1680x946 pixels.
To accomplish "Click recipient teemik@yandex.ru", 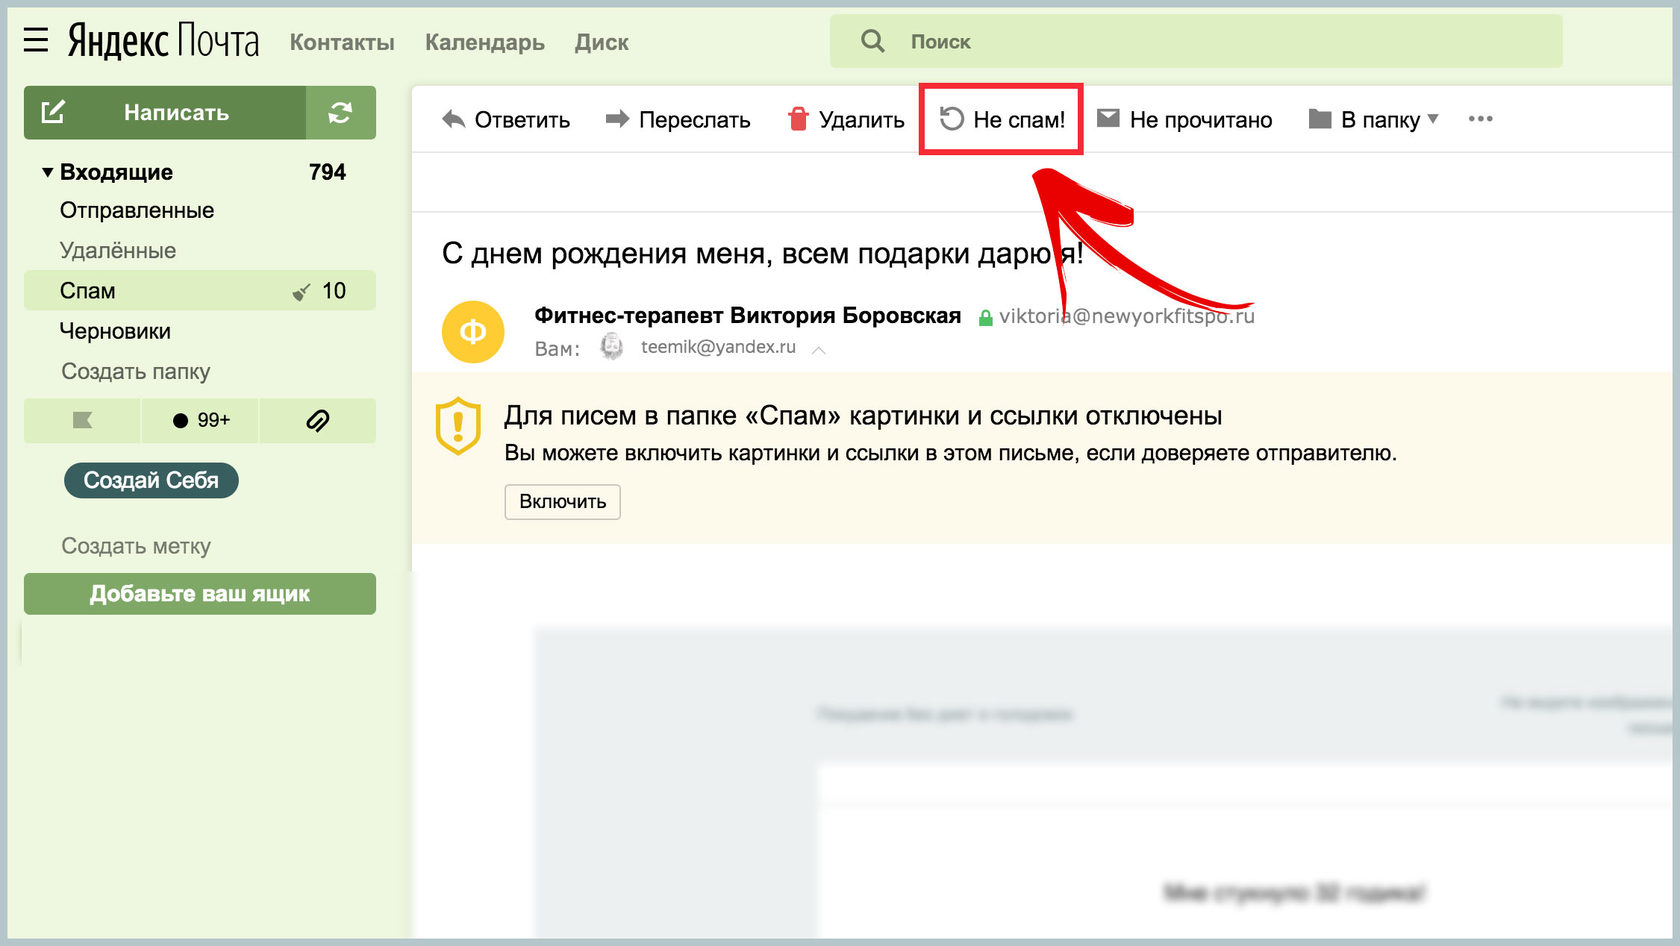I will click(x=718, y=347).
